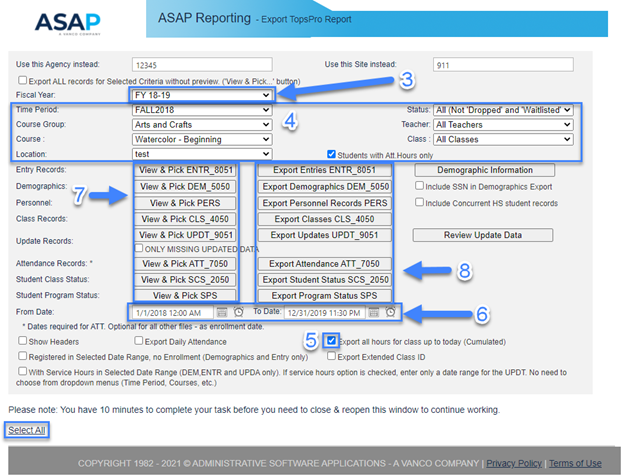Click Export Updates UPDT_9051 button

pyautogui.click(x=324, y=235)
